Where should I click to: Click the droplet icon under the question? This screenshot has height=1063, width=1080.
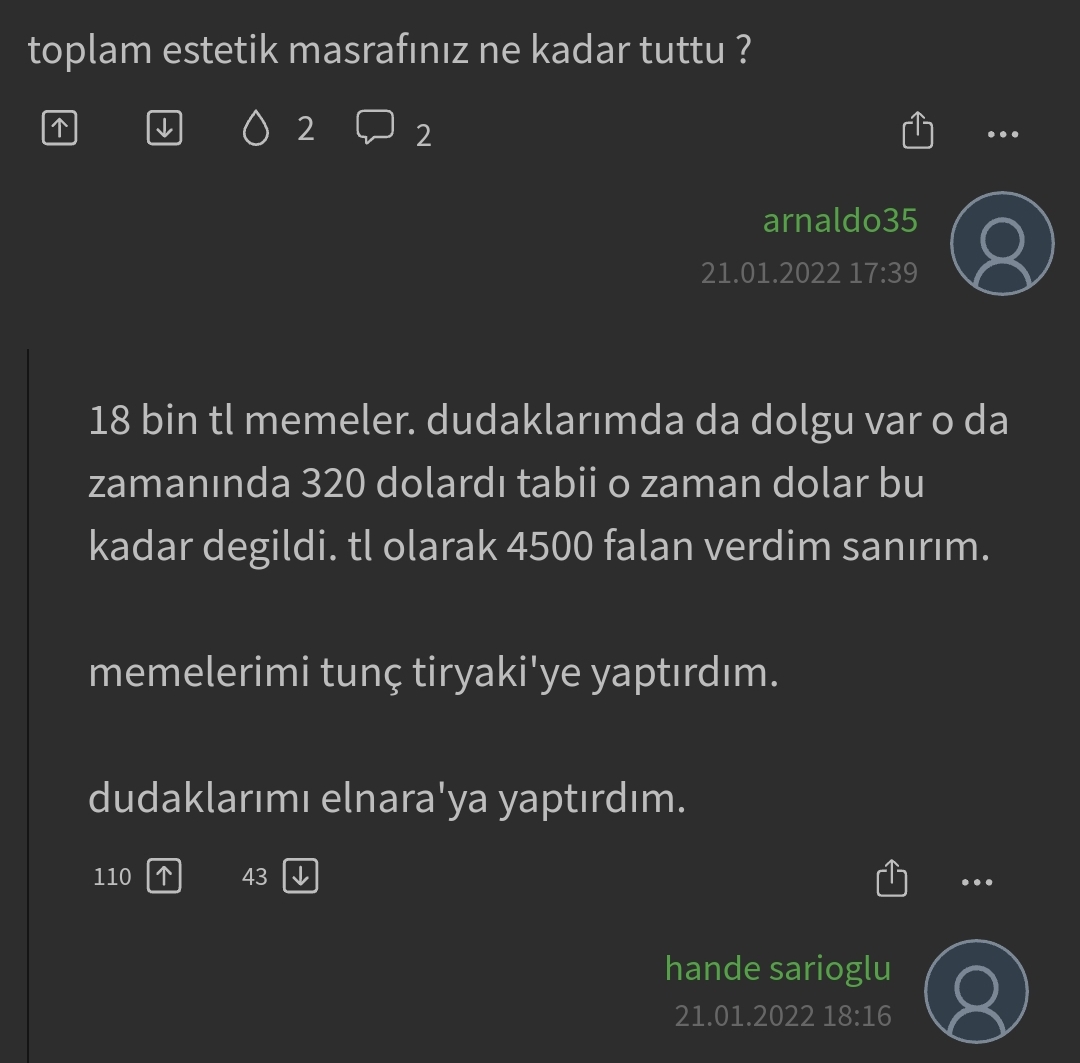256,128
